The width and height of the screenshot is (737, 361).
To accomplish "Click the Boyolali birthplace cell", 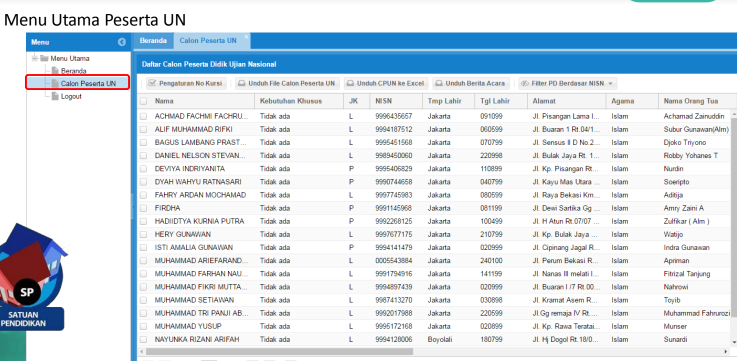I will (440, 339).
